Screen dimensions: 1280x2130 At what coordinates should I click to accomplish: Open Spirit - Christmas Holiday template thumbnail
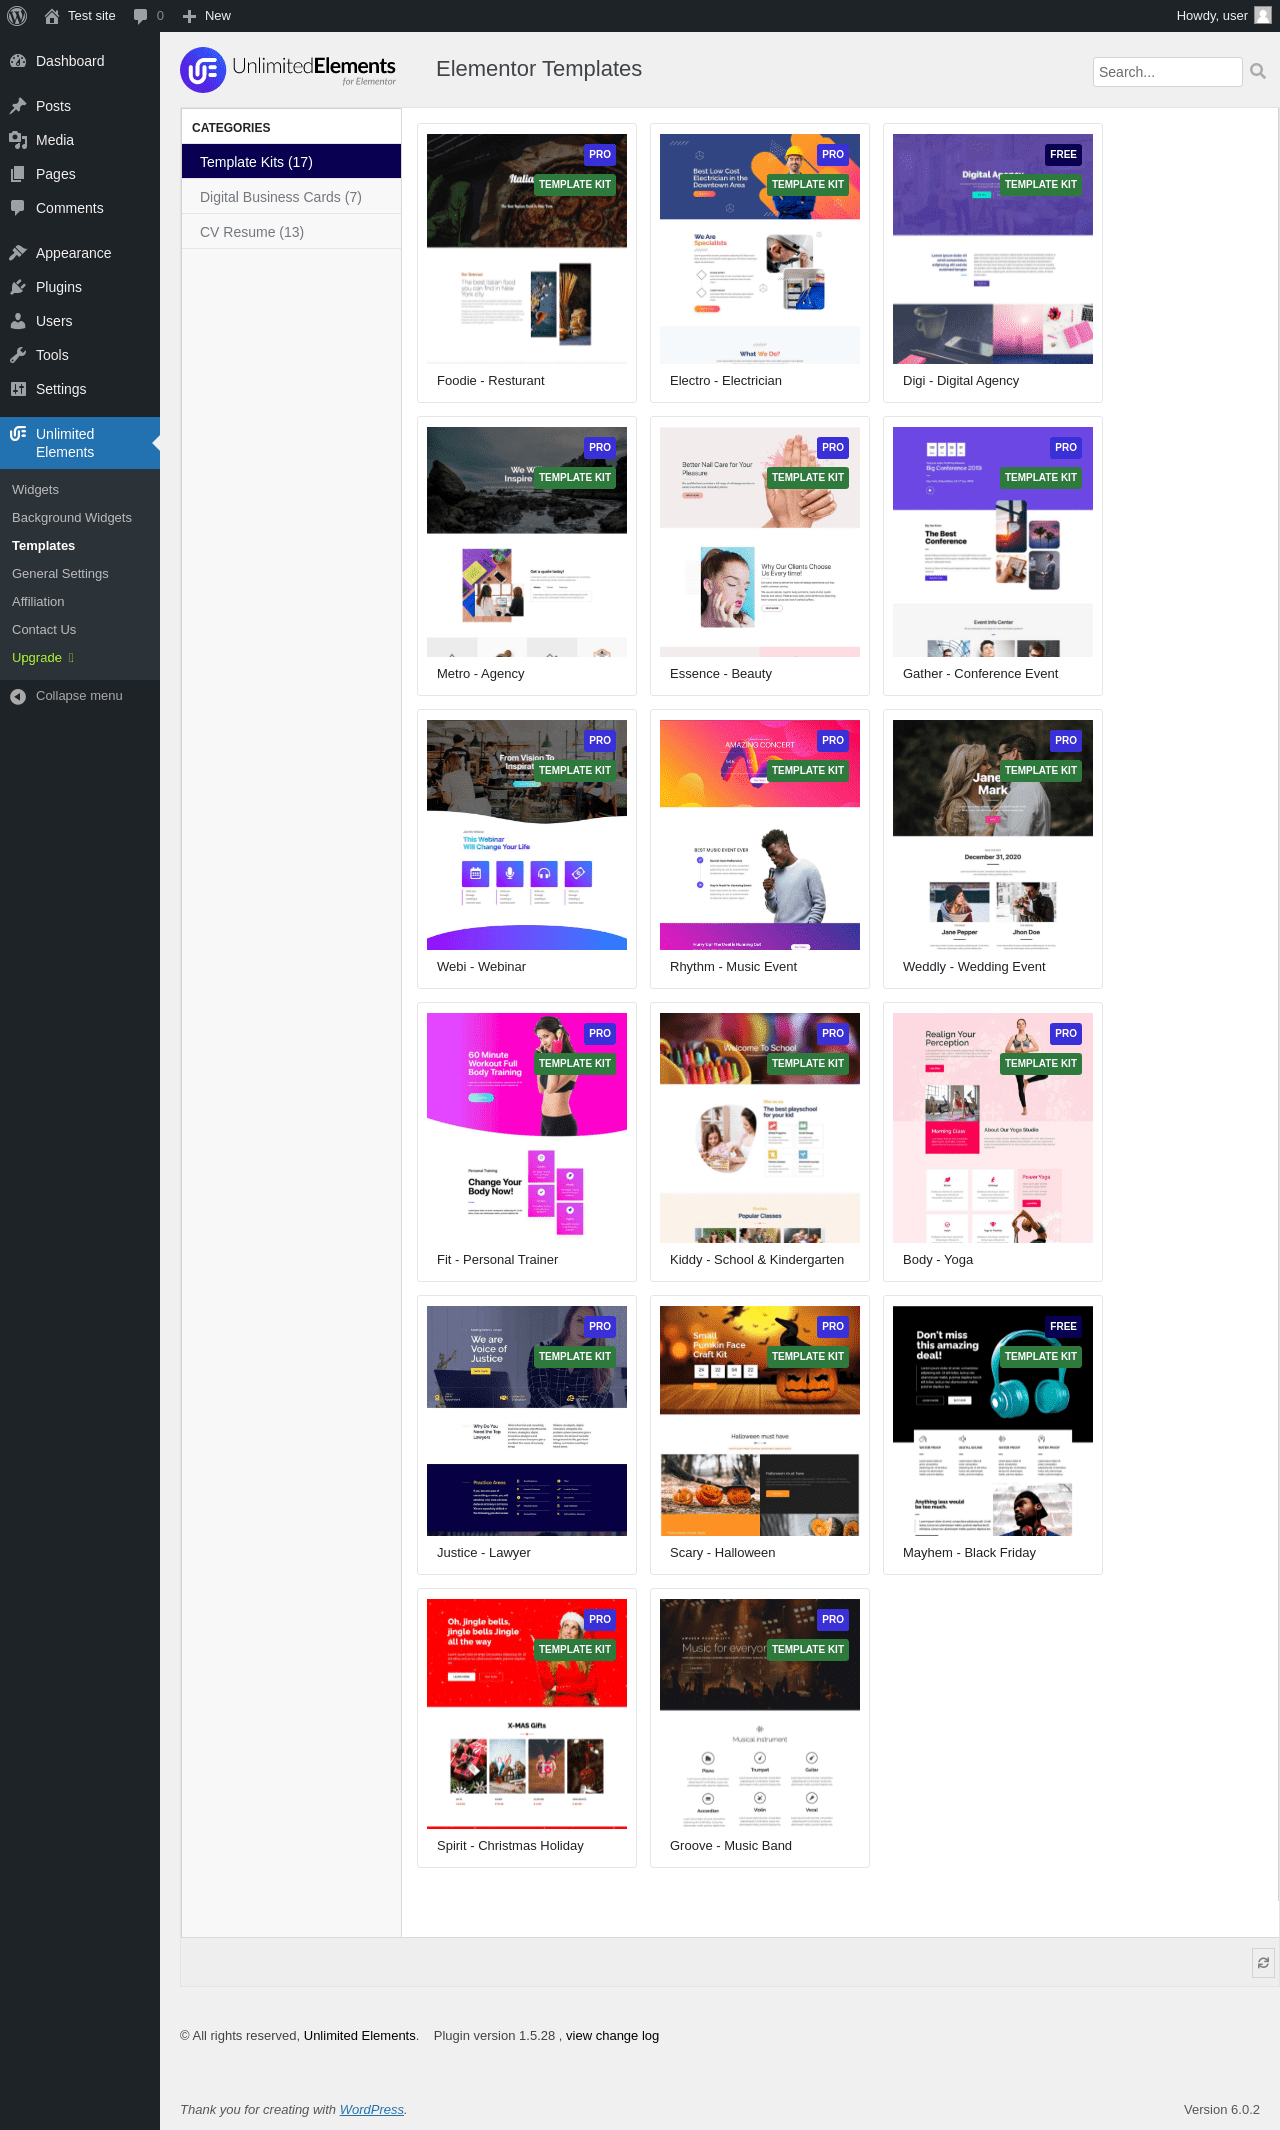[527, 1714]
